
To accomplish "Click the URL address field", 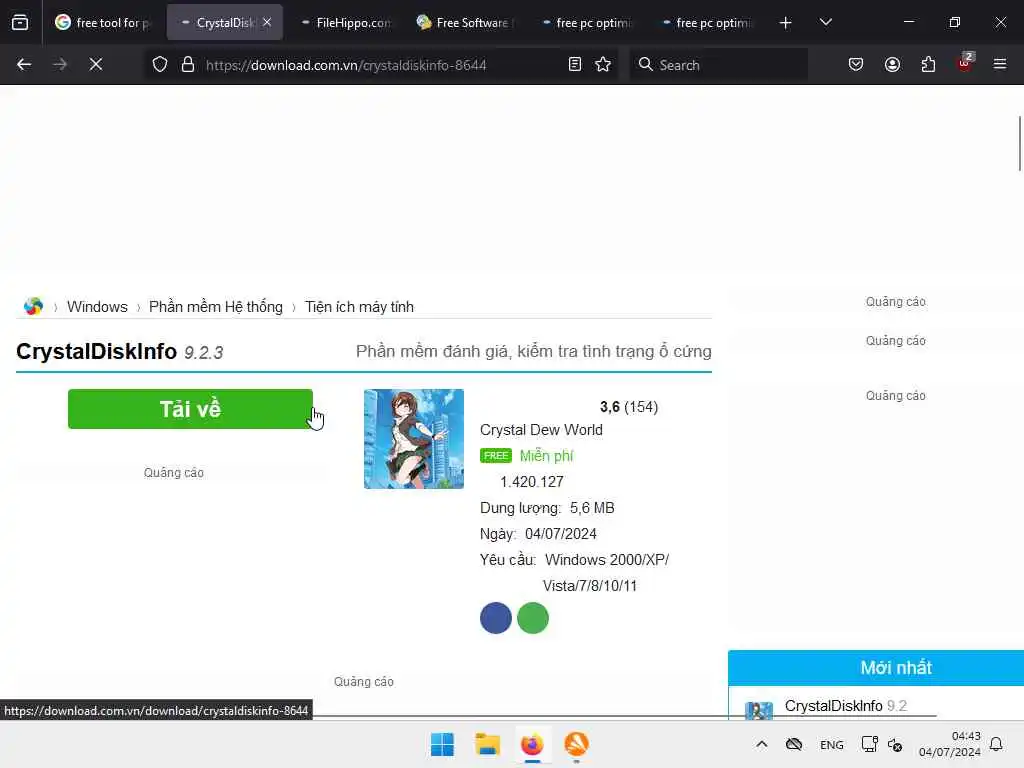I will coord(382,65).
